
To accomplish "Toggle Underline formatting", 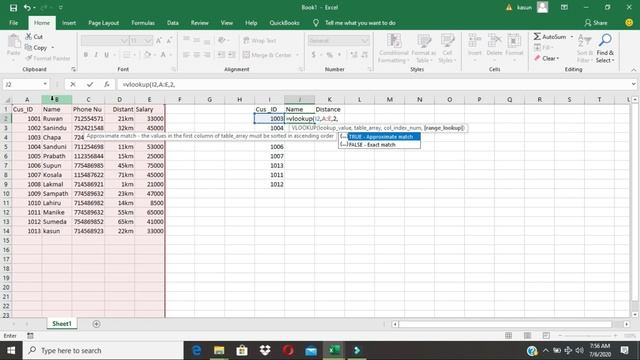I will point(106,55).
